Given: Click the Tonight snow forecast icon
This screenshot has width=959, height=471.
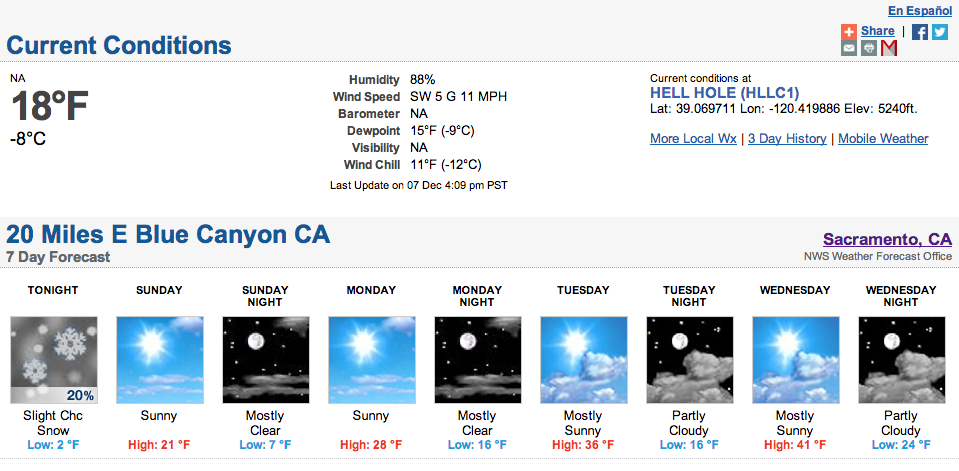Looking at the screenshot, I should [x=54, y=360].
